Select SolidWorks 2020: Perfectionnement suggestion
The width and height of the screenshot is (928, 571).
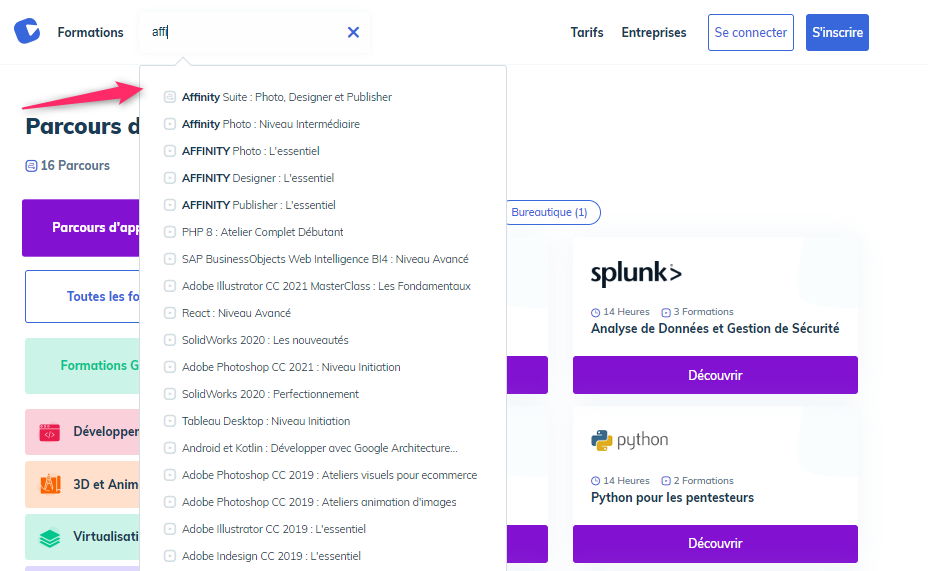coord(270,394)
